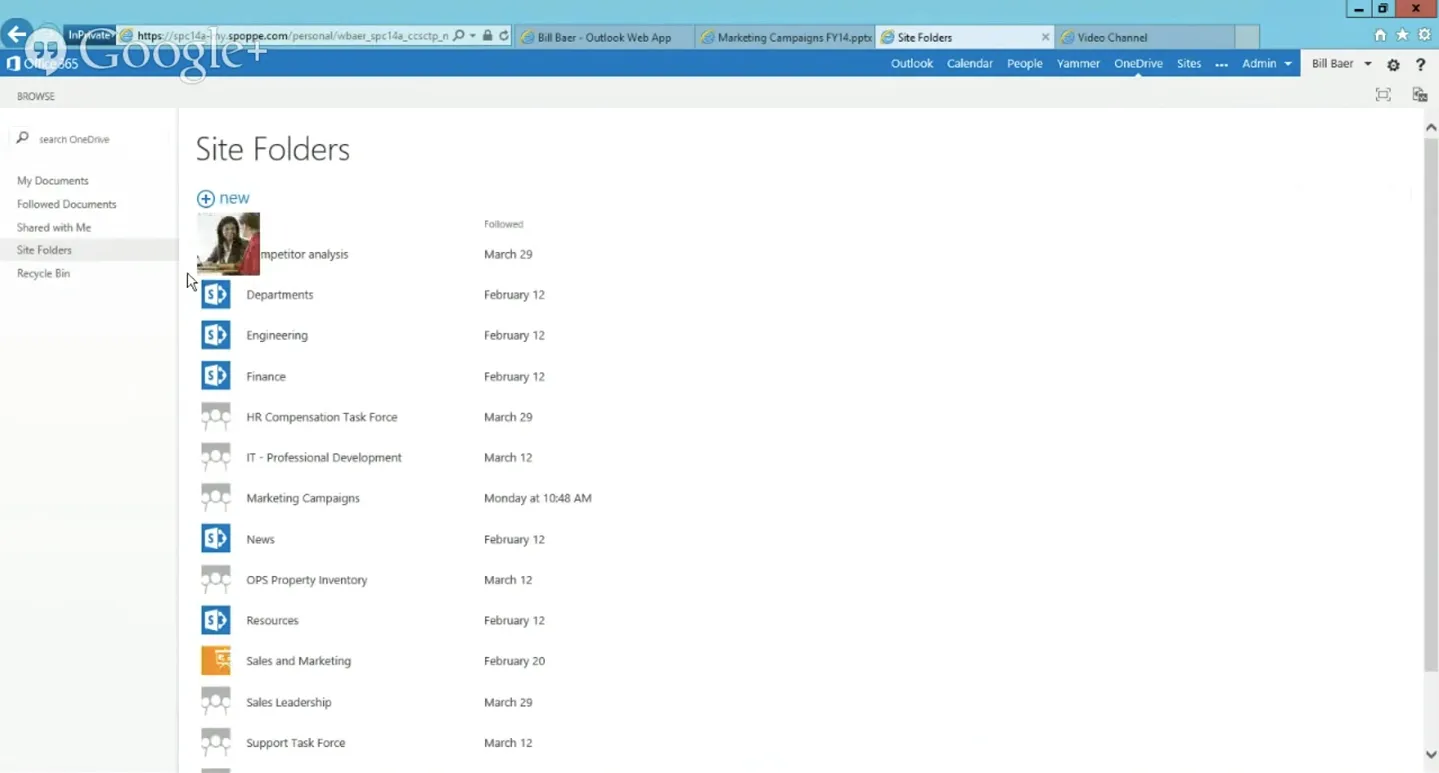Image resolution: width=1439 pixels, height=773 pixels.
Task: Open the Help question mark icon
Action: tap(1421, 64)
